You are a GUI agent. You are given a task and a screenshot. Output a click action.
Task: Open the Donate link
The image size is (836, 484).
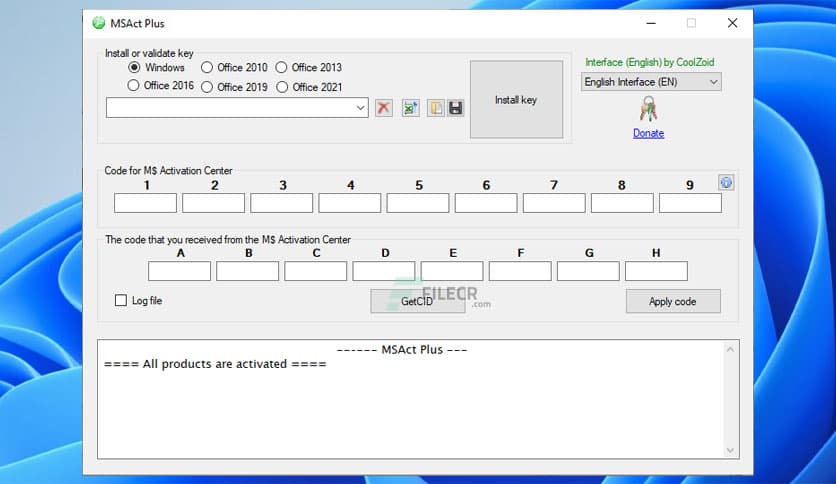tap(648, 133)
